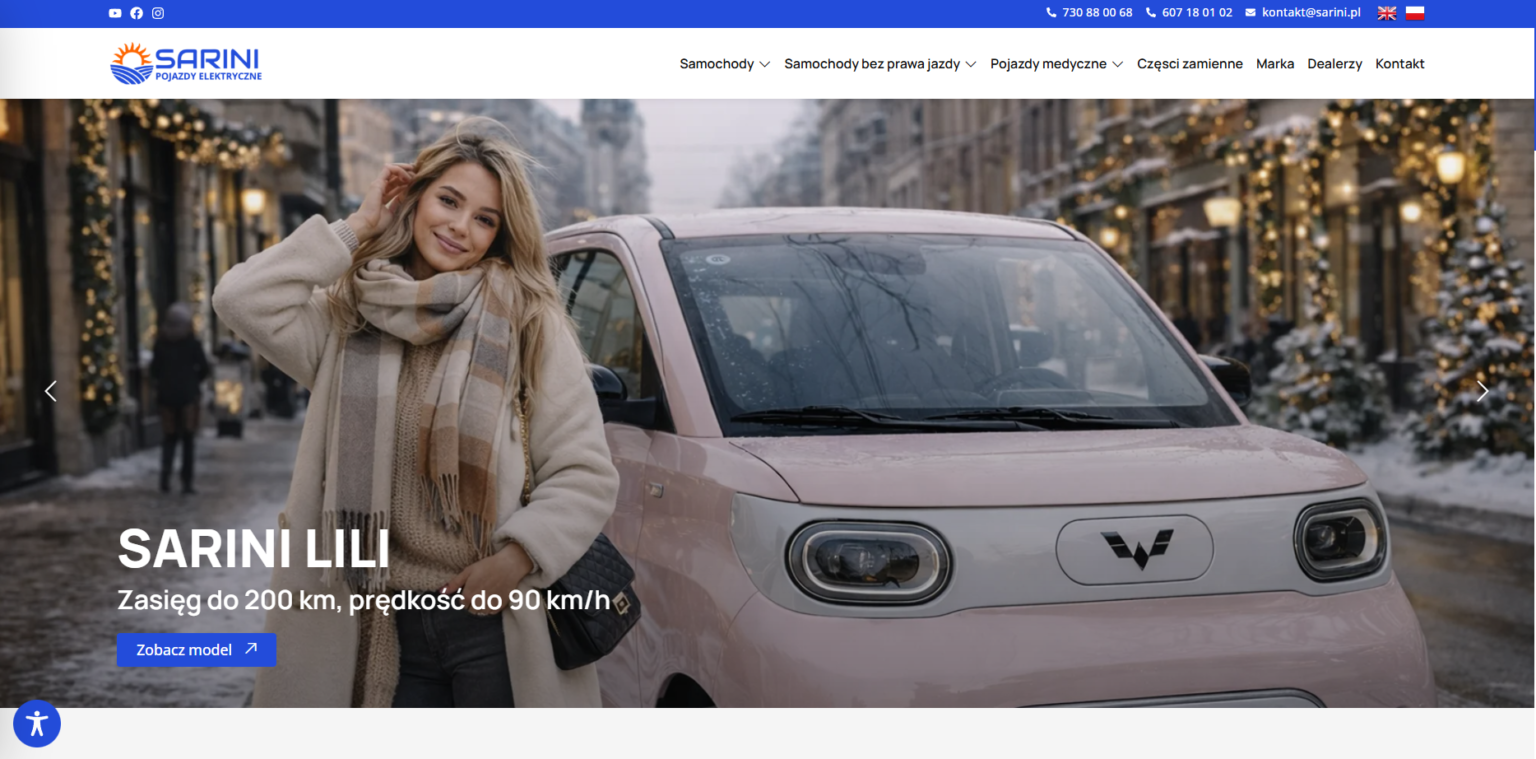Image resolution: width=1536 pixels, height=759 pixels.
Task: Email kontakt@sarini.pl link
Action: click(1312, 13)
